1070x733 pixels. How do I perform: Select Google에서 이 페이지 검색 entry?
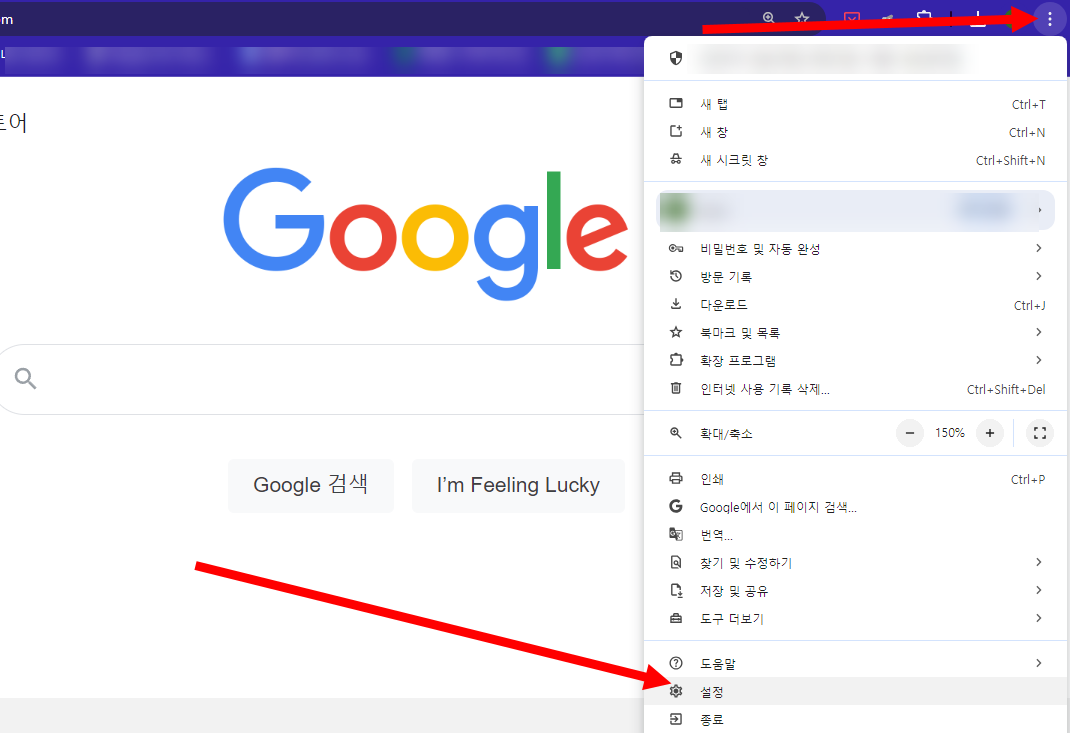point(856,507)
